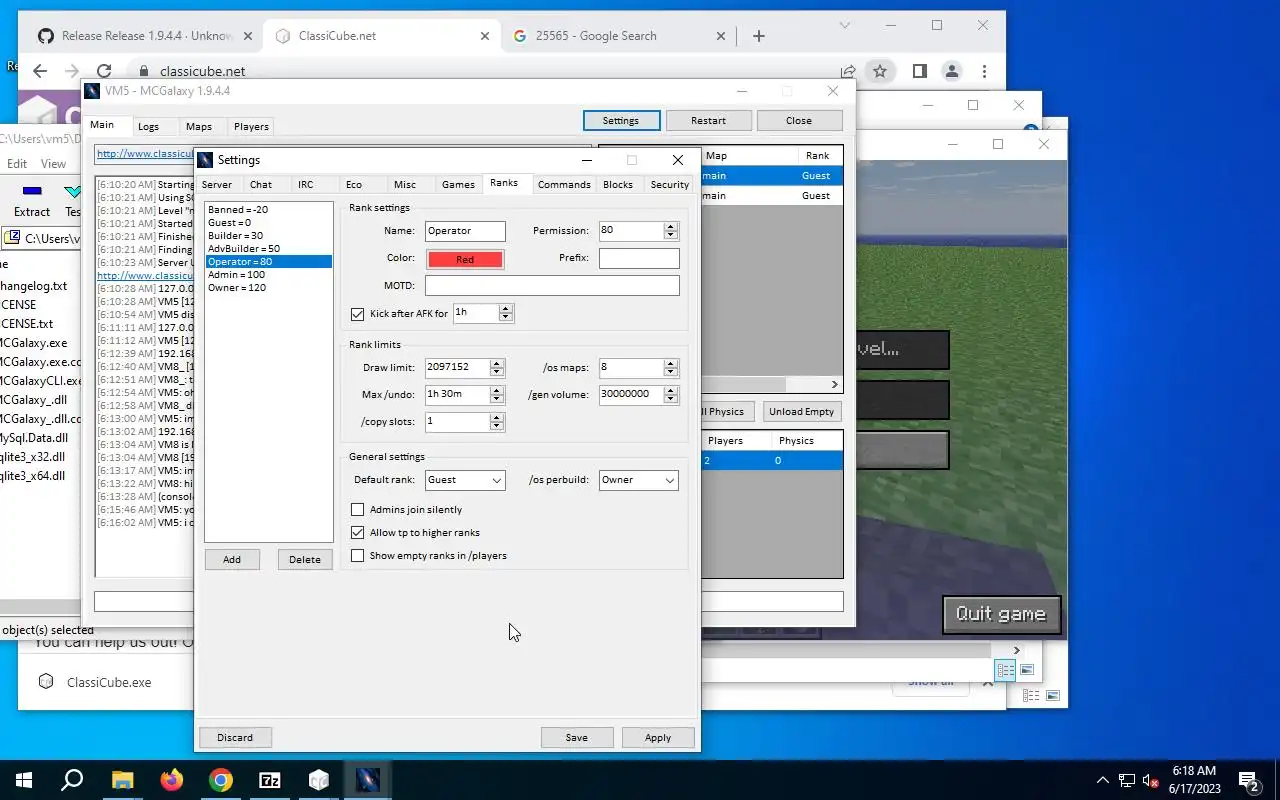Image resolution: width=1280 pixels, height=800 pixels.
Task: Click /os maps spinner arrows
Action: pos(671,368)
